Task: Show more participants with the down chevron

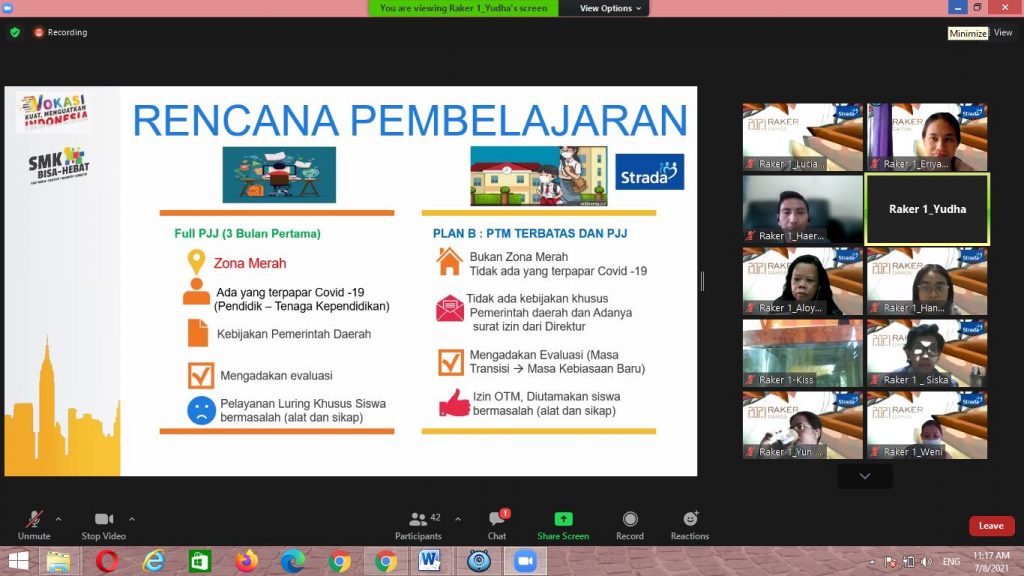Action: point(865,476)
